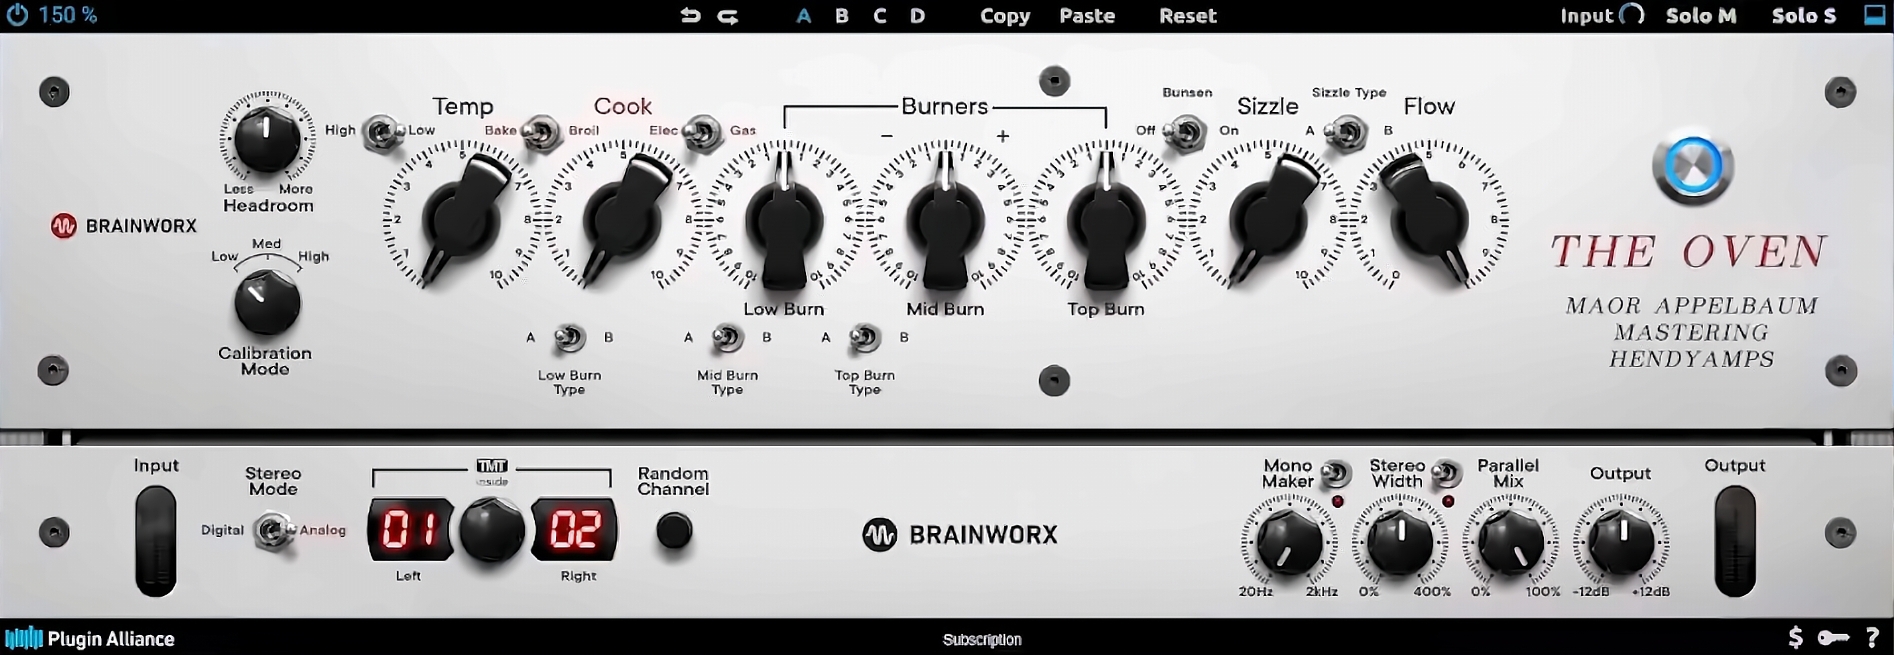Click the Output gain knob

1621,541
